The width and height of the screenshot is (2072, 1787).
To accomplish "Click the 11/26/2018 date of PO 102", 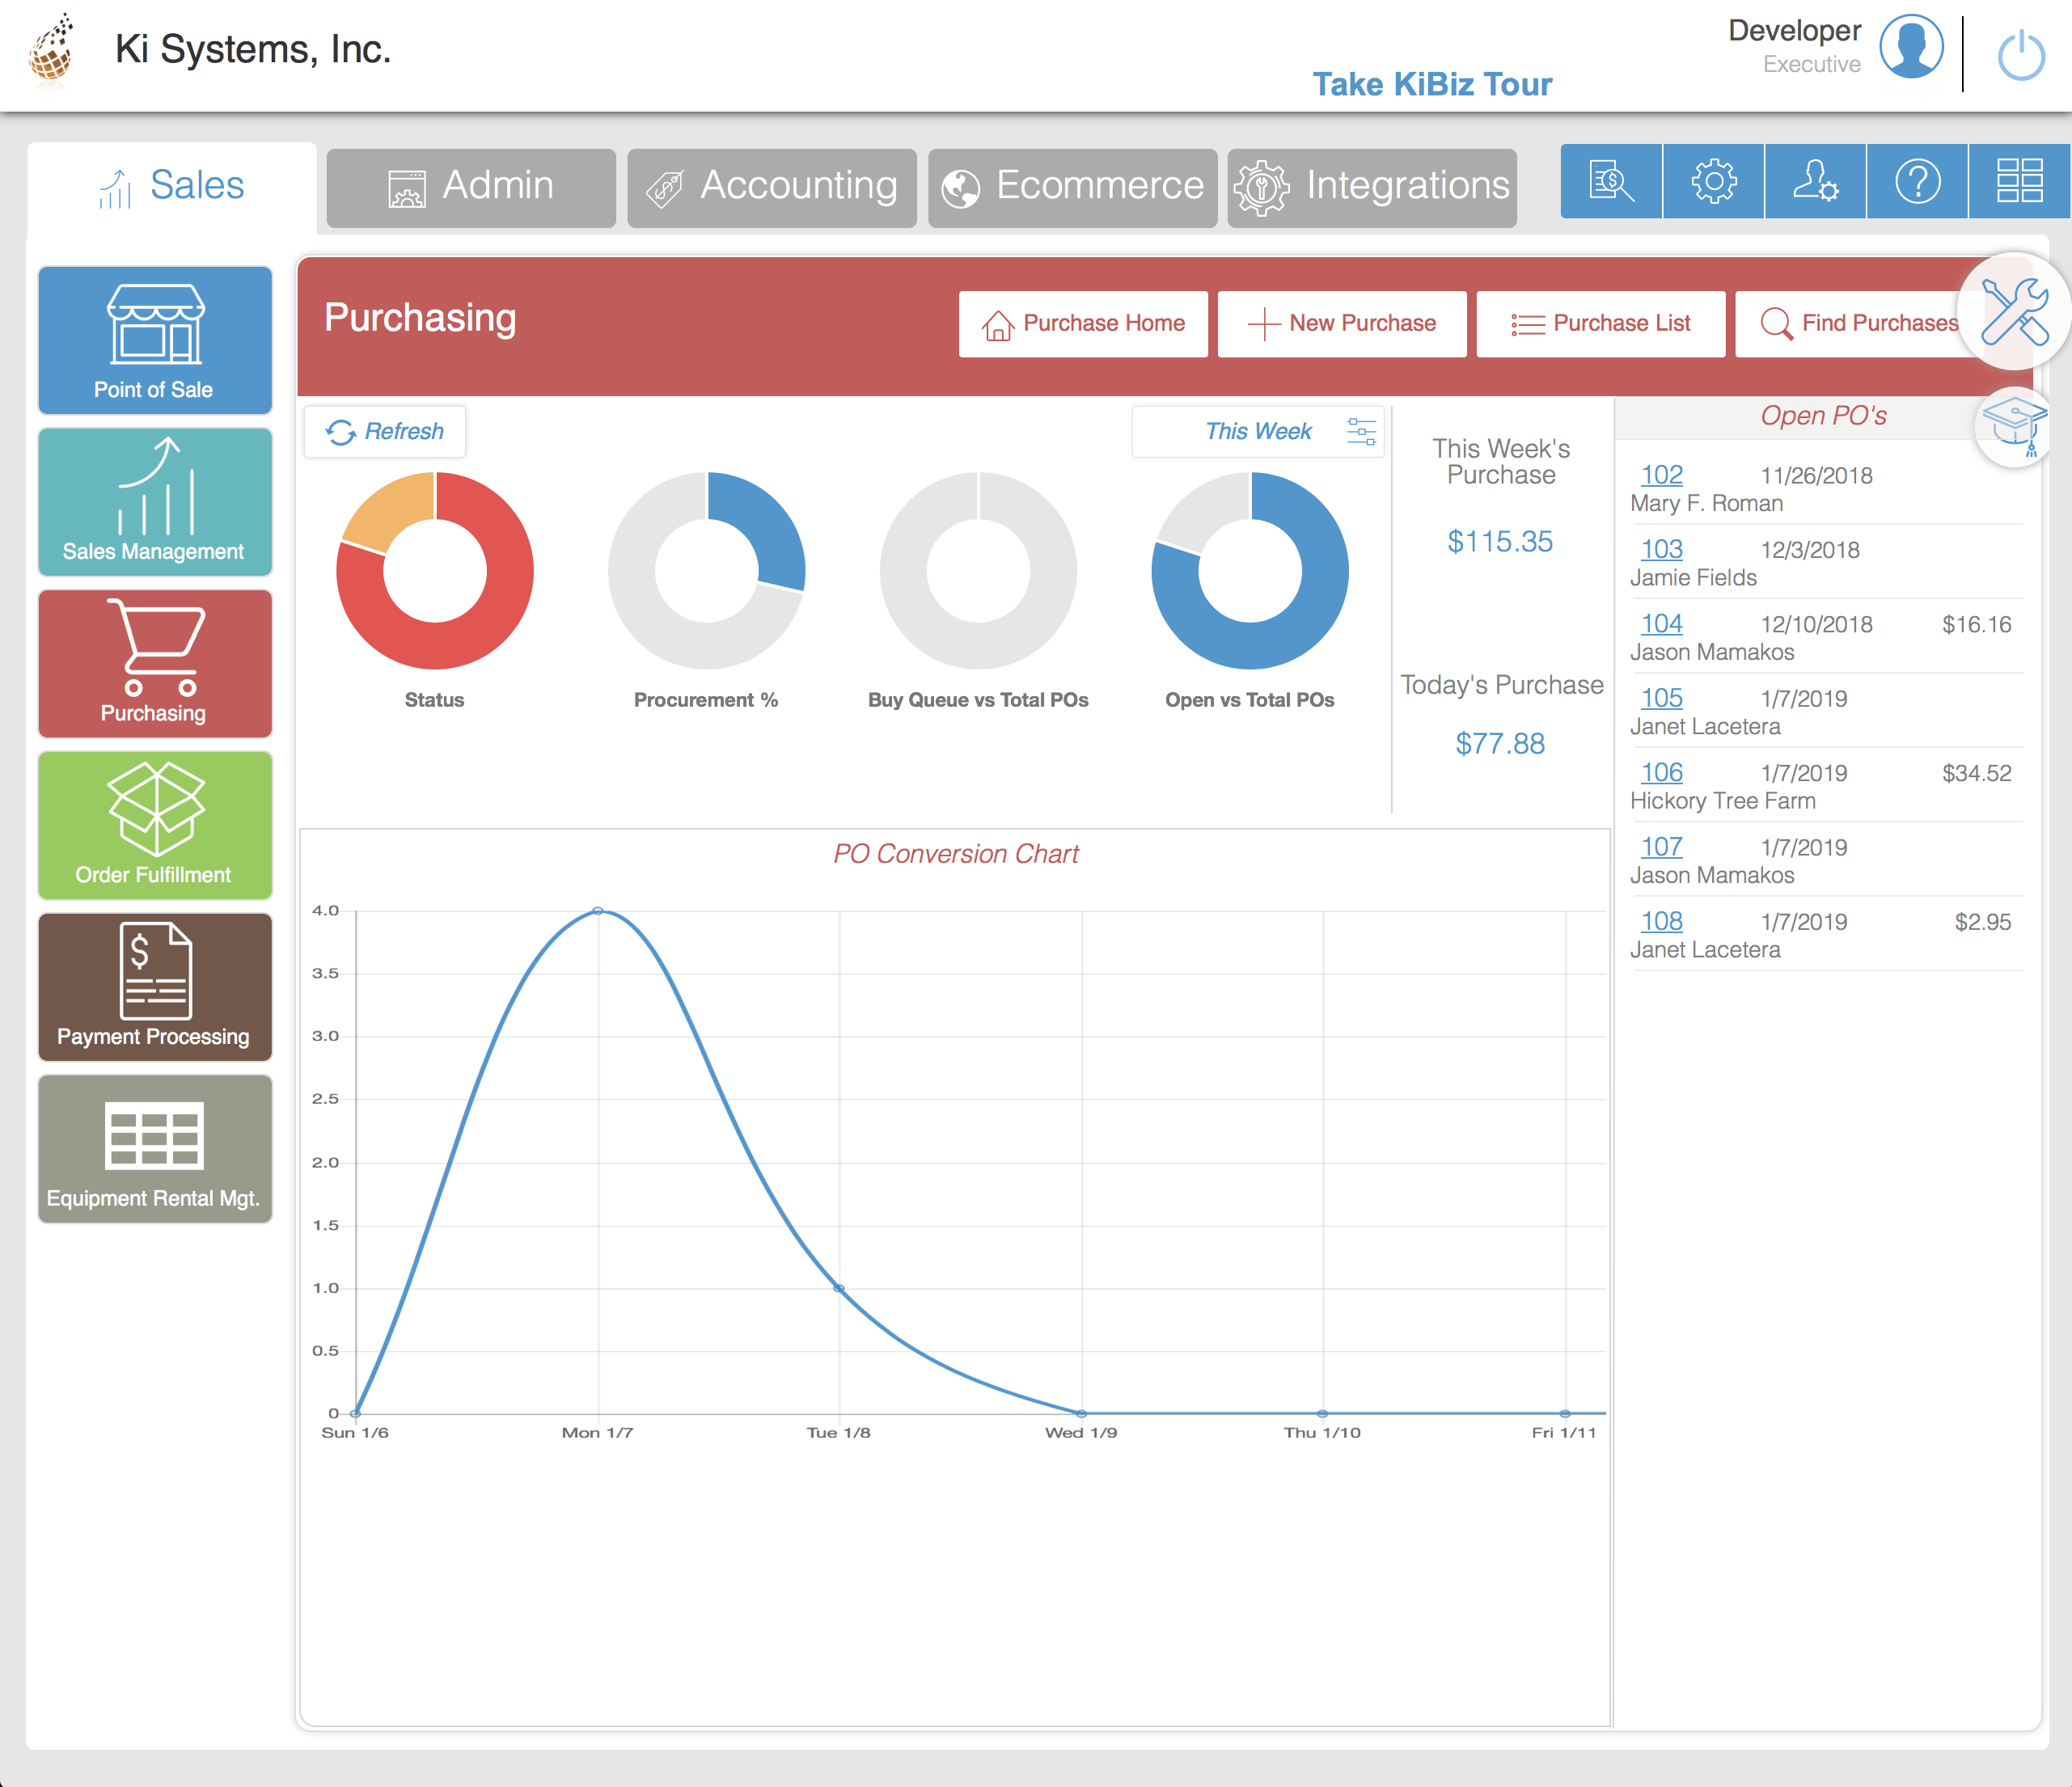I will [x=1816, y=476].
